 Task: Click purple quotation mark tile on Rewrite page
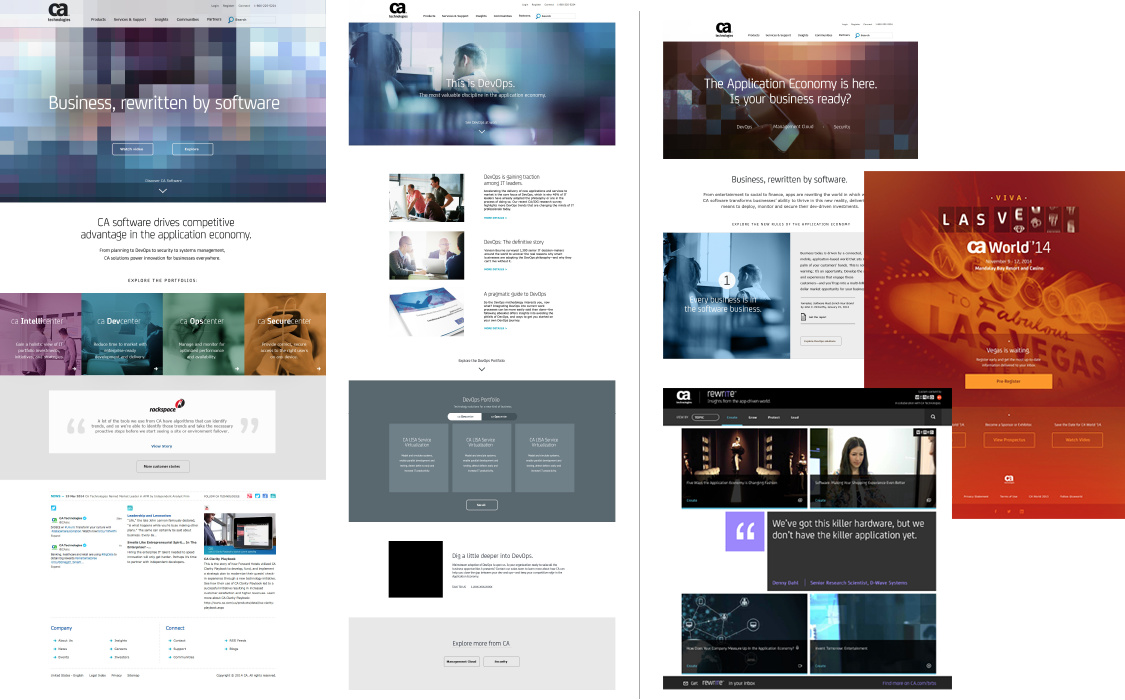[745, 531]
